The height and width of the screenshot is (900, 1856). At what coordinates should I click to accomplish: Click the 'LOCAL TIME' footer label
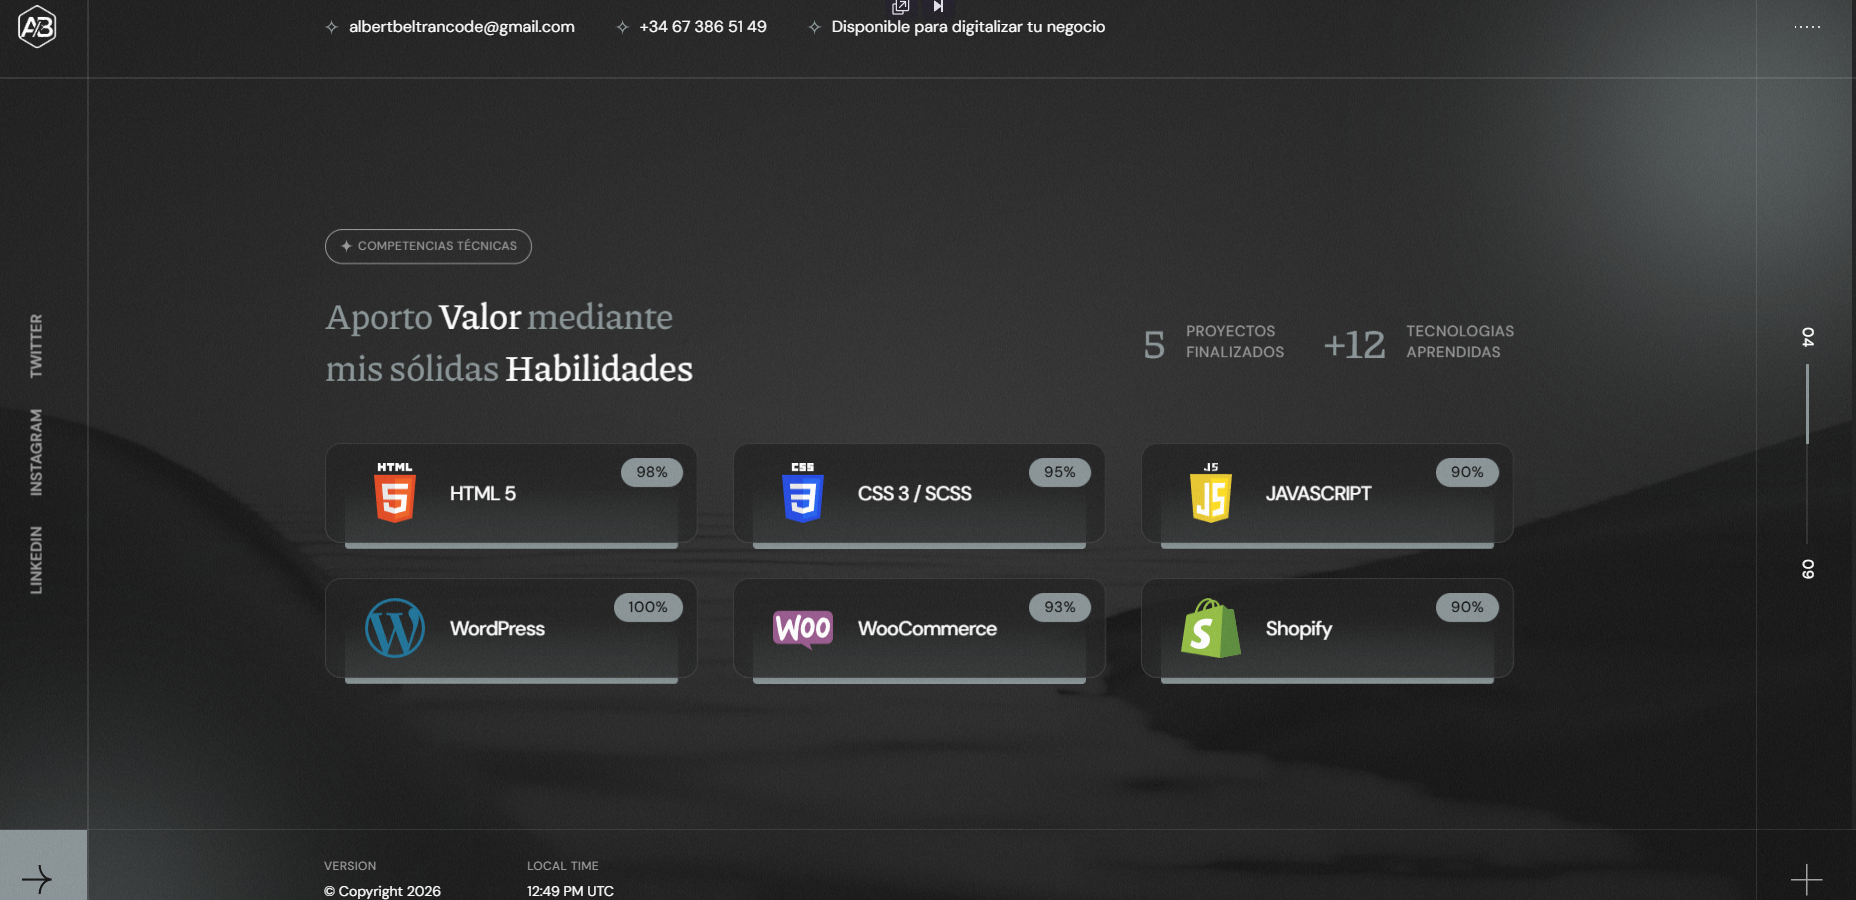(563, 866)
